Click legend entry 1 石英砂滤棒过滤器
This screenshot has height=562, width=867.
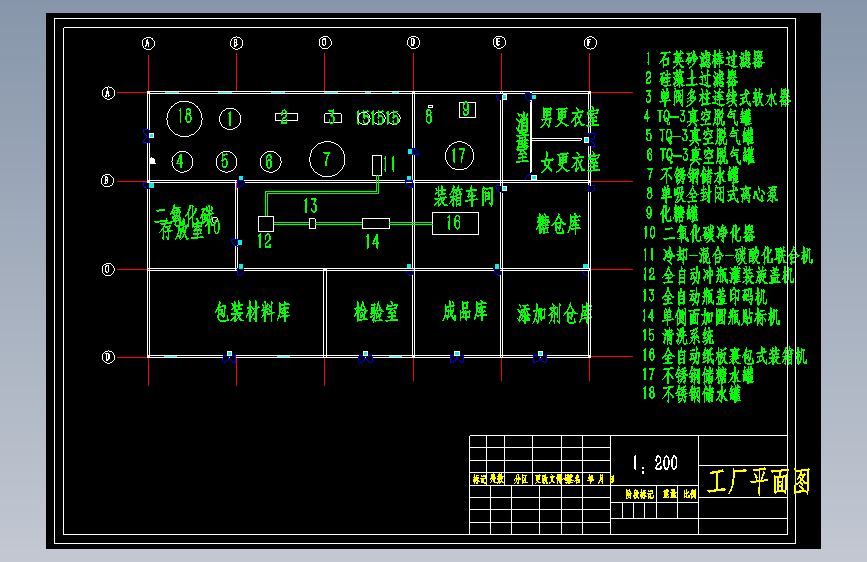pos(705,59)
